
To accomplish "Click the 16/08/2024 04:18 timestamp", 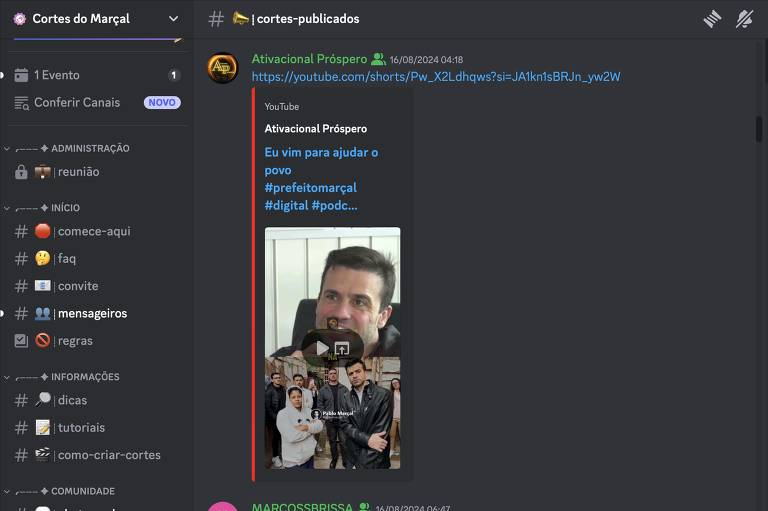I will 426,60.
